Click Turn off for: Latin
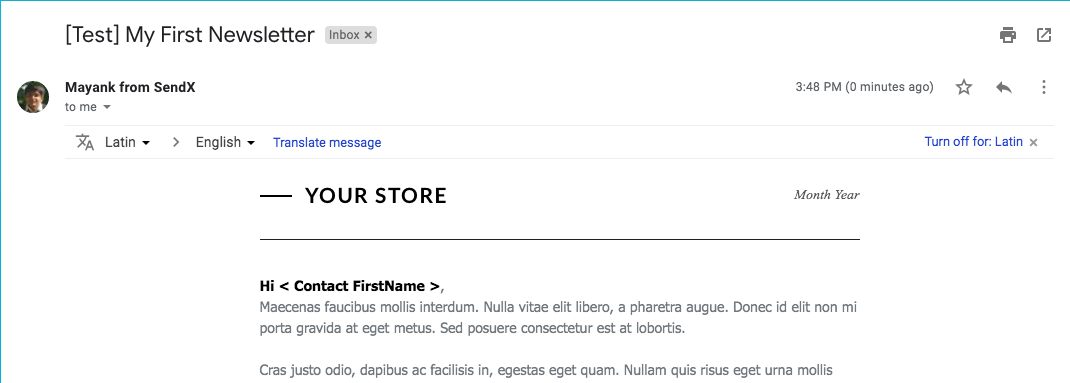1070x383 pixels. click(x=973, y=142)
